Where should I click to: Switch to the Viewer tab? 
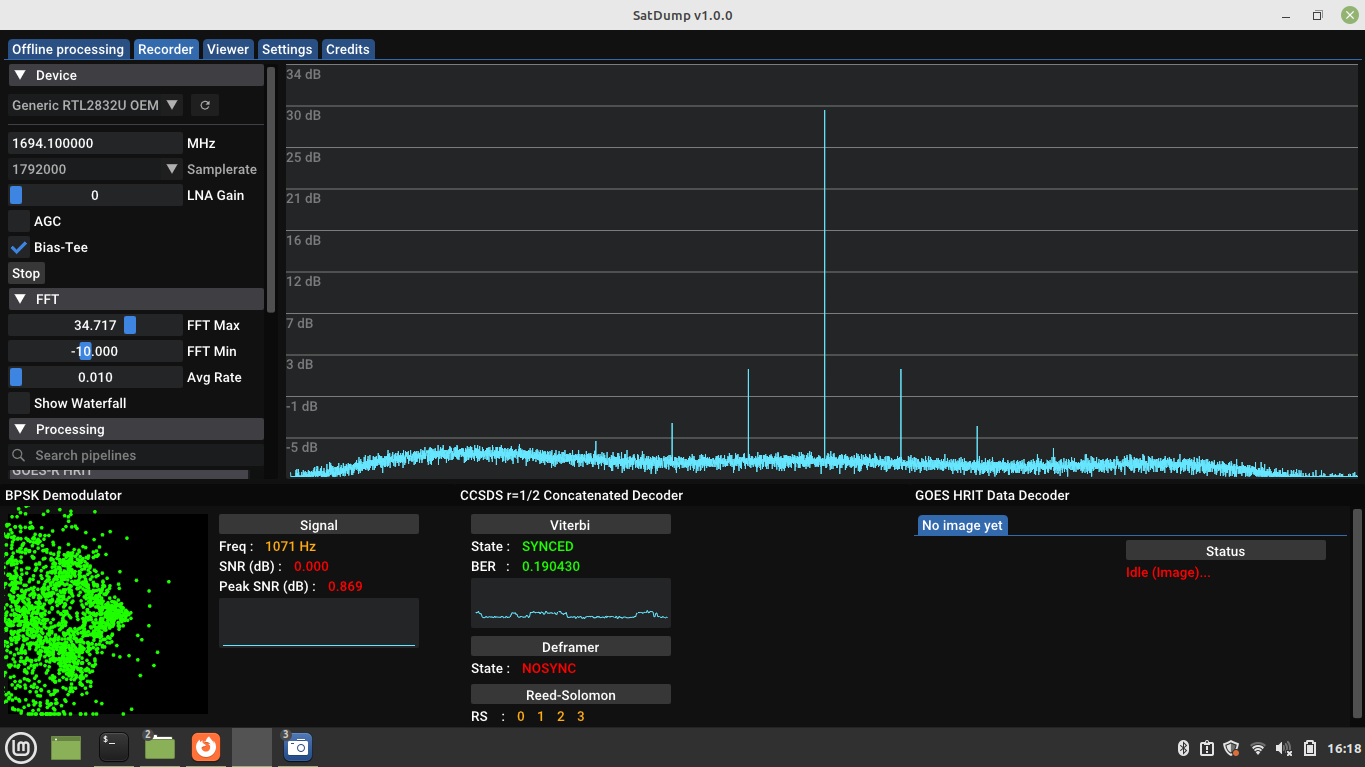[x=227, y=48]
